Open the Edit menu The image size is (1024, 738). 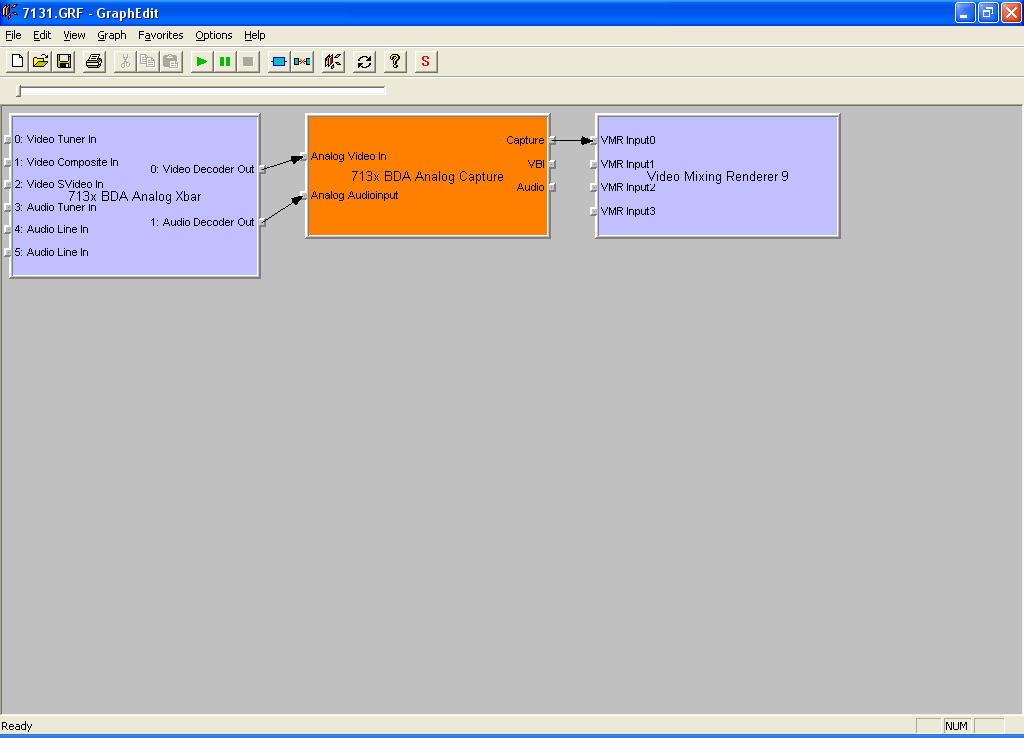(42, 35)
